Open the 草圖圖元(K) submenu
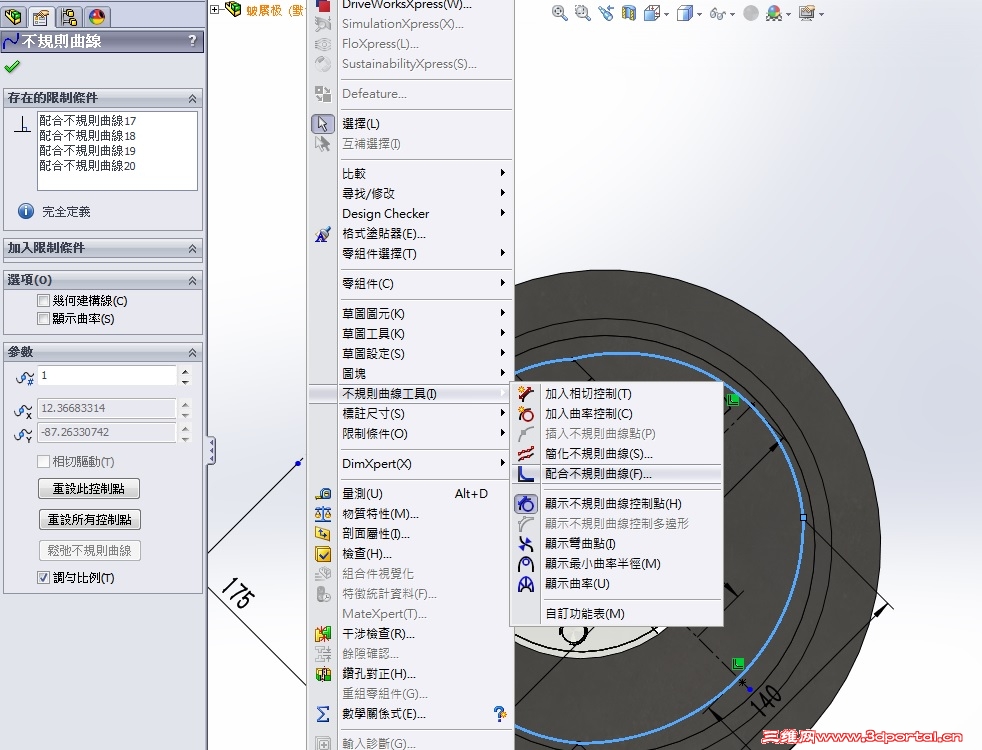The width and height of the screenshot is (982, 750). click(411, 314)
